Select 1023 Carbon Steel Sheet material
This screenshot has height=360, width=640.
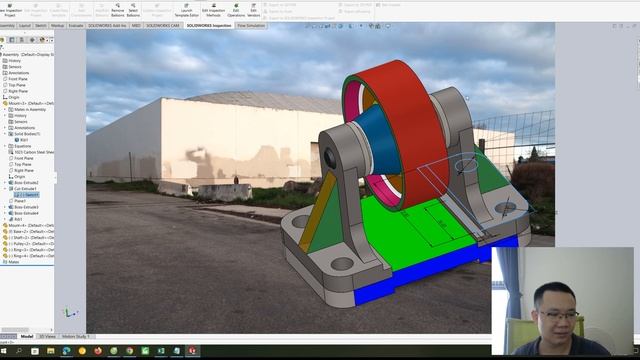pos(31,152)
